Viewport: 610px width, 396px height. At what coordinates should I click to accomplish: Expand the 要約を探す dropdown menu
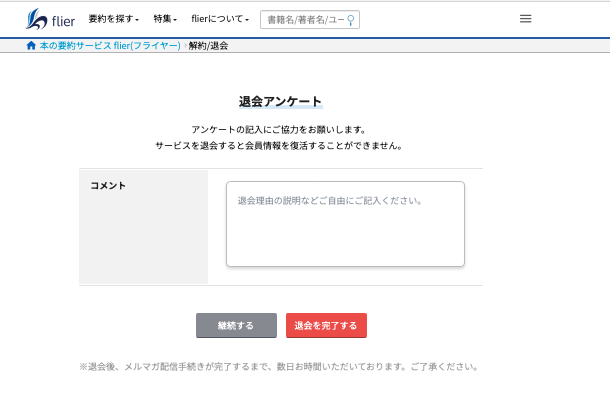coord(114,19)
